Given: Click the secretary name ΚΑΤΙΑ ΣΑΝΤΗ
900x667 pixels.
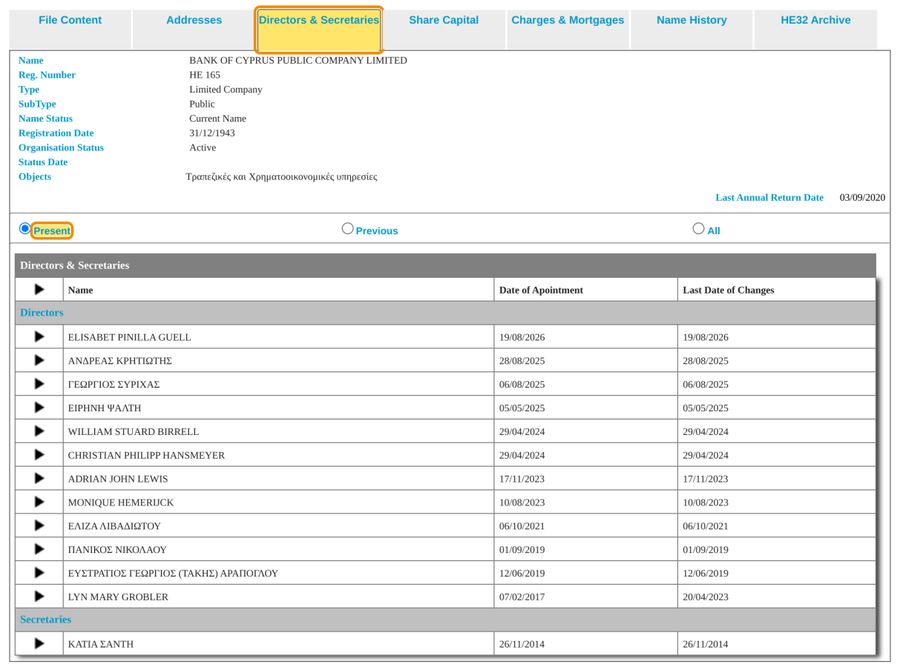Looking at the screenshot, I should [x=100, y=644].
